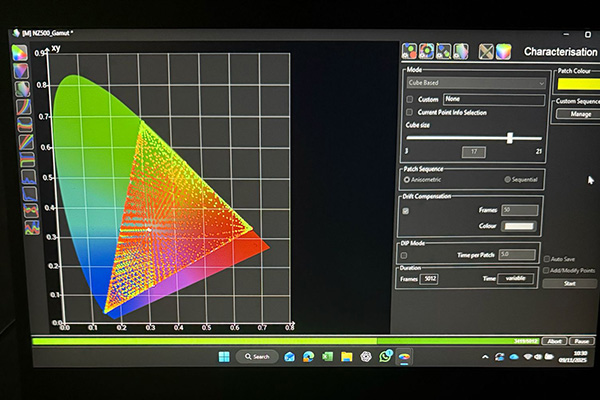Click the Characterisation heading

pyautogui.click(x=560, y=52)
